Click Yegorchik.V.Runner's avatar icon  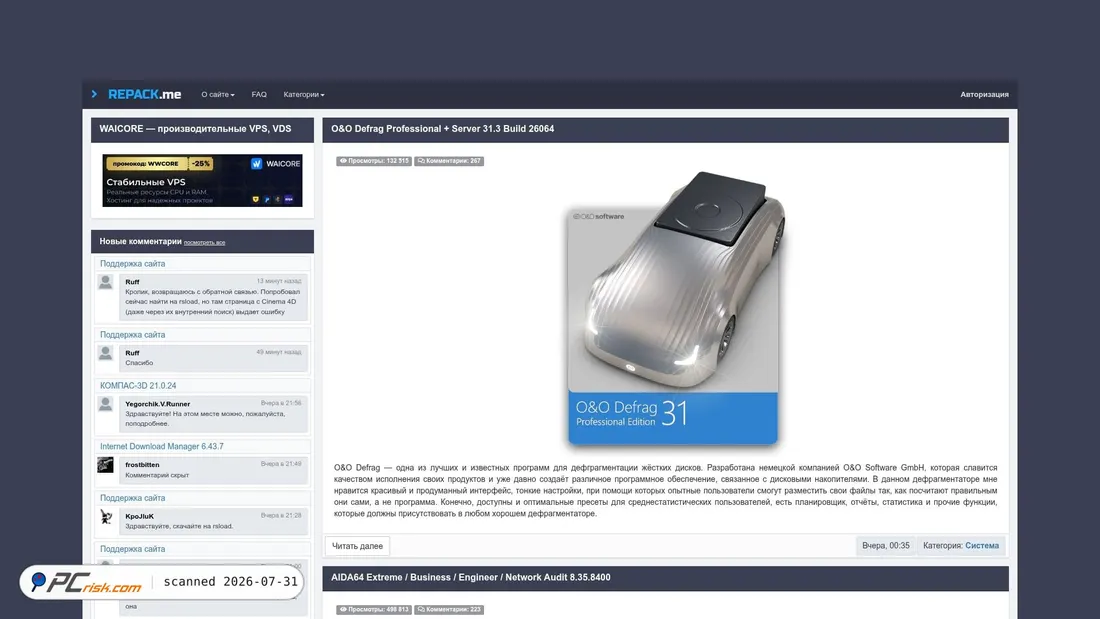105,404
